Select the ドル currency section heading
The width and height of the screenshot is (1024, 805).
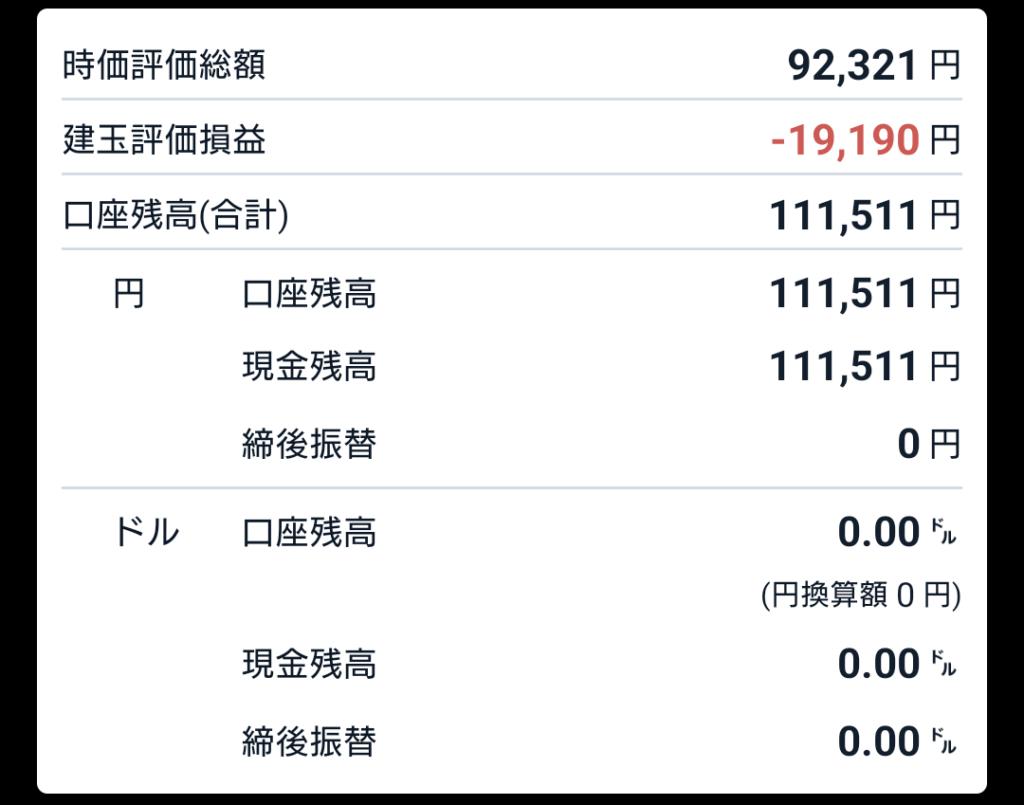tap(146, 532)
